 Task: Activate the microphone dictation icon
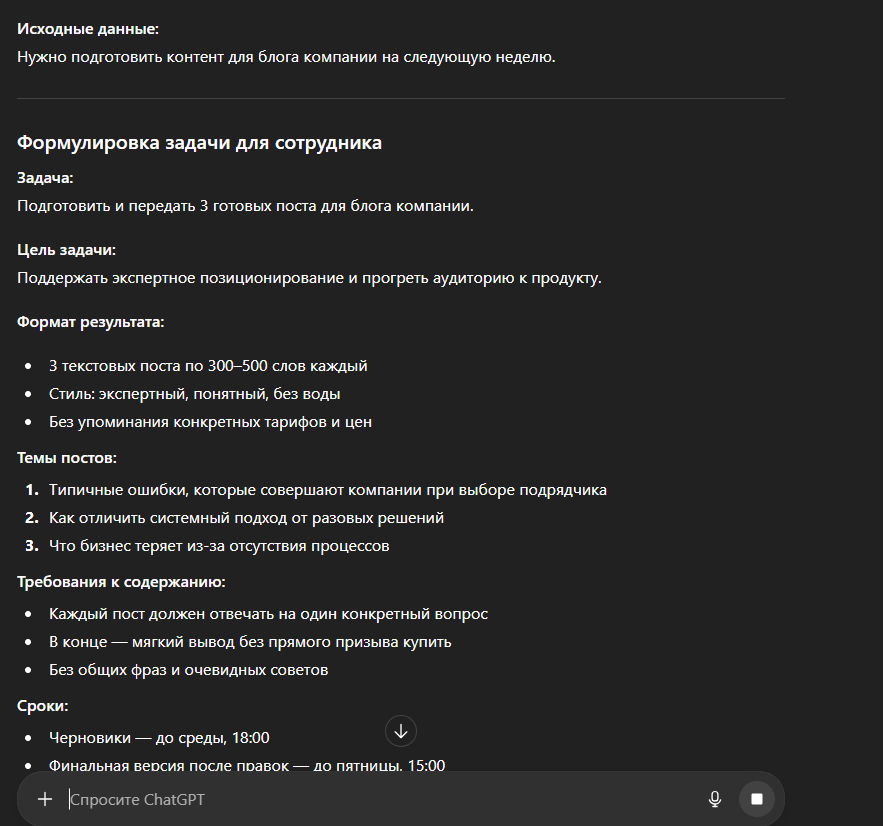(715, 799)
